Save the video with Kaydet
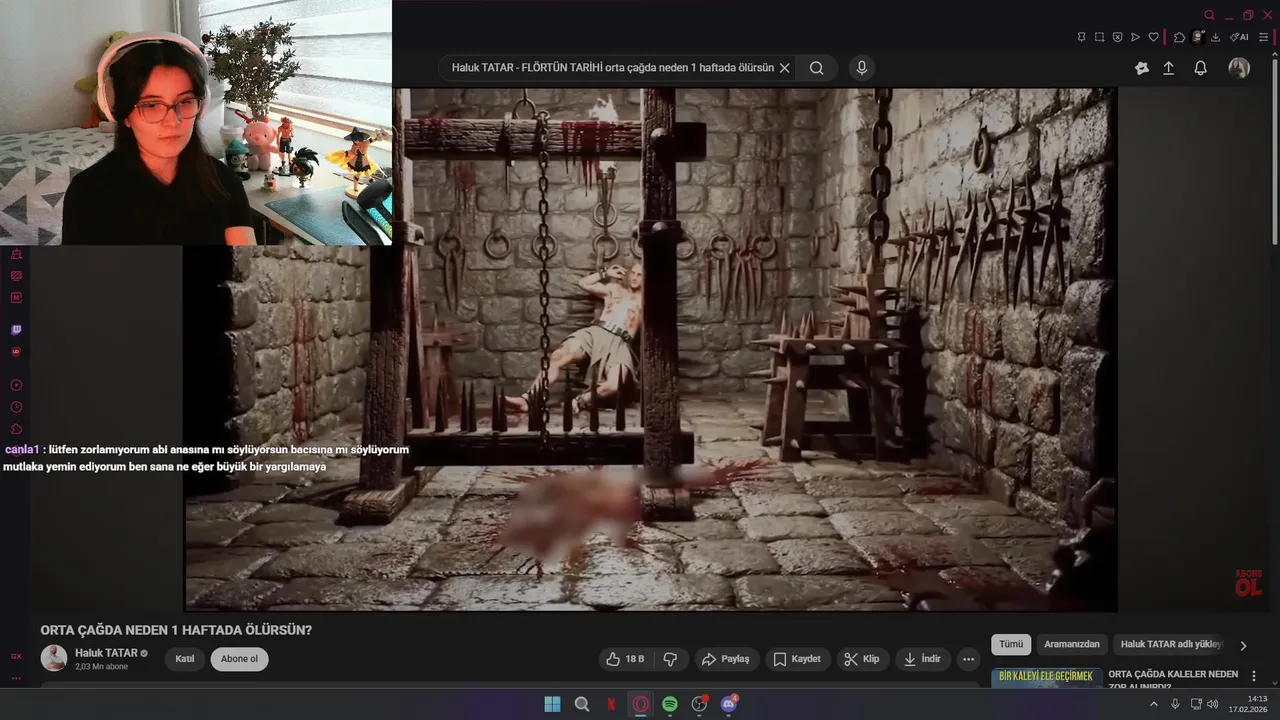The image size is (1280, 720). [x=797, y=659]
